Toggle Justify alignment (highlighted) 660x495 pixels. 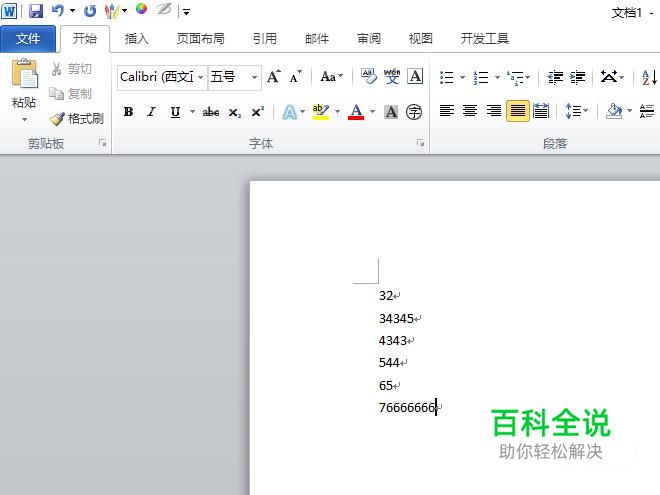point(517,111)
